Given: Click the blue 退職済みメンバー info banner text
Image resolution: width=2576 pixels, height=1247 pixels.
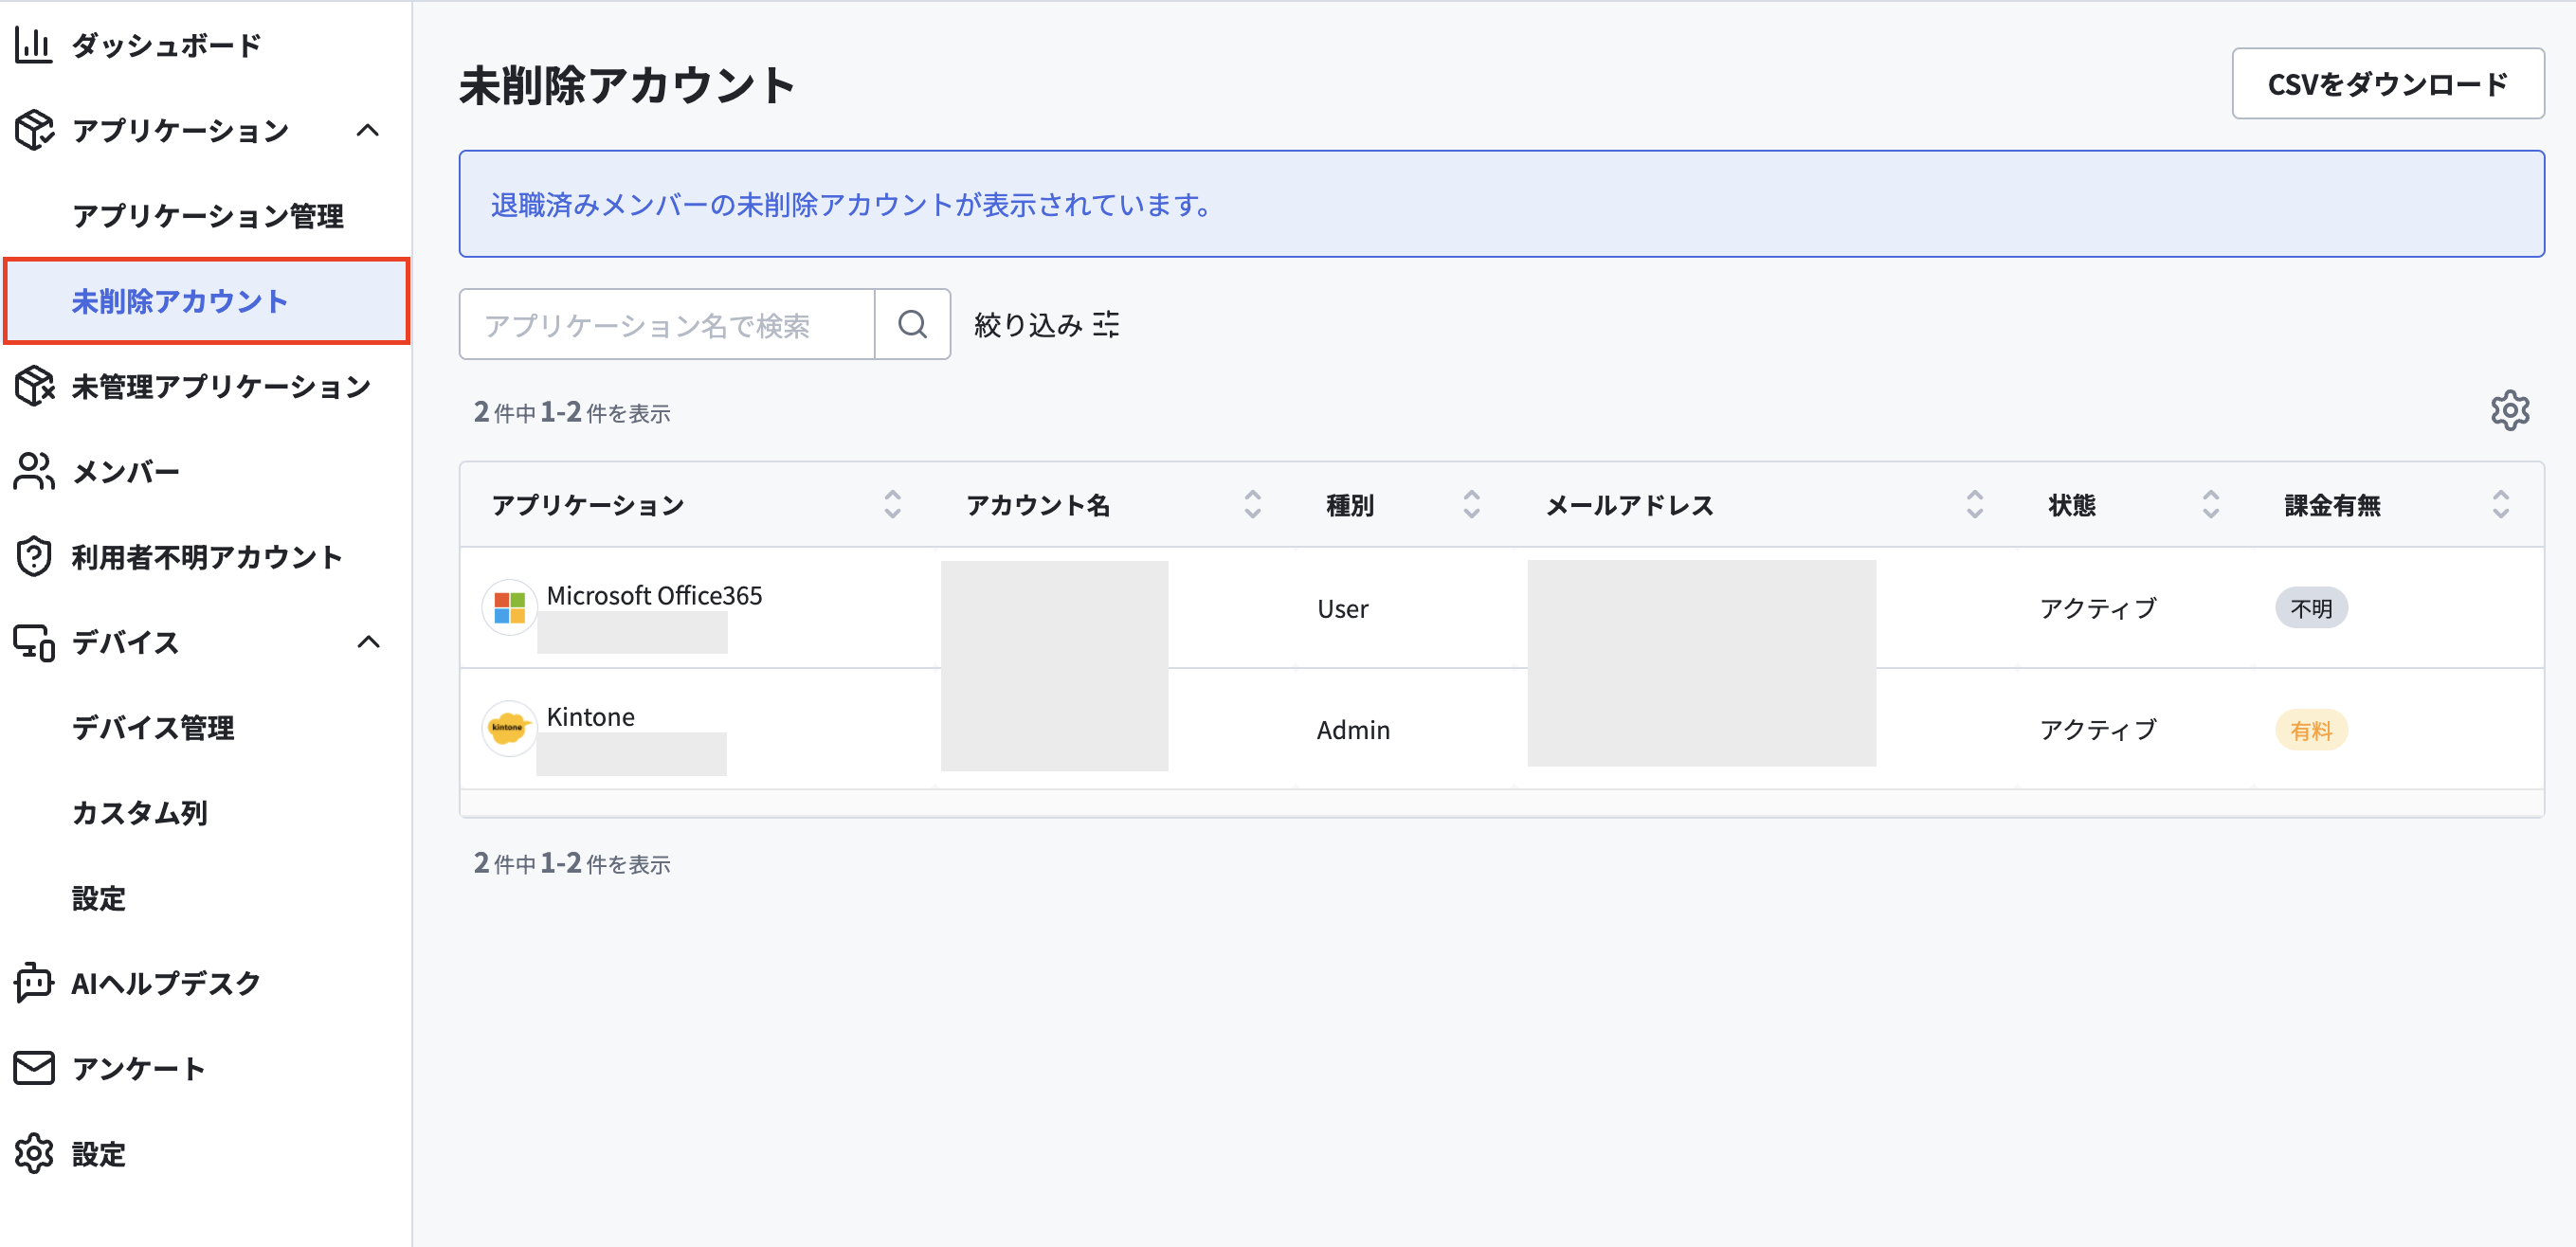Looking at the screenshot, I should pos(850,204).
